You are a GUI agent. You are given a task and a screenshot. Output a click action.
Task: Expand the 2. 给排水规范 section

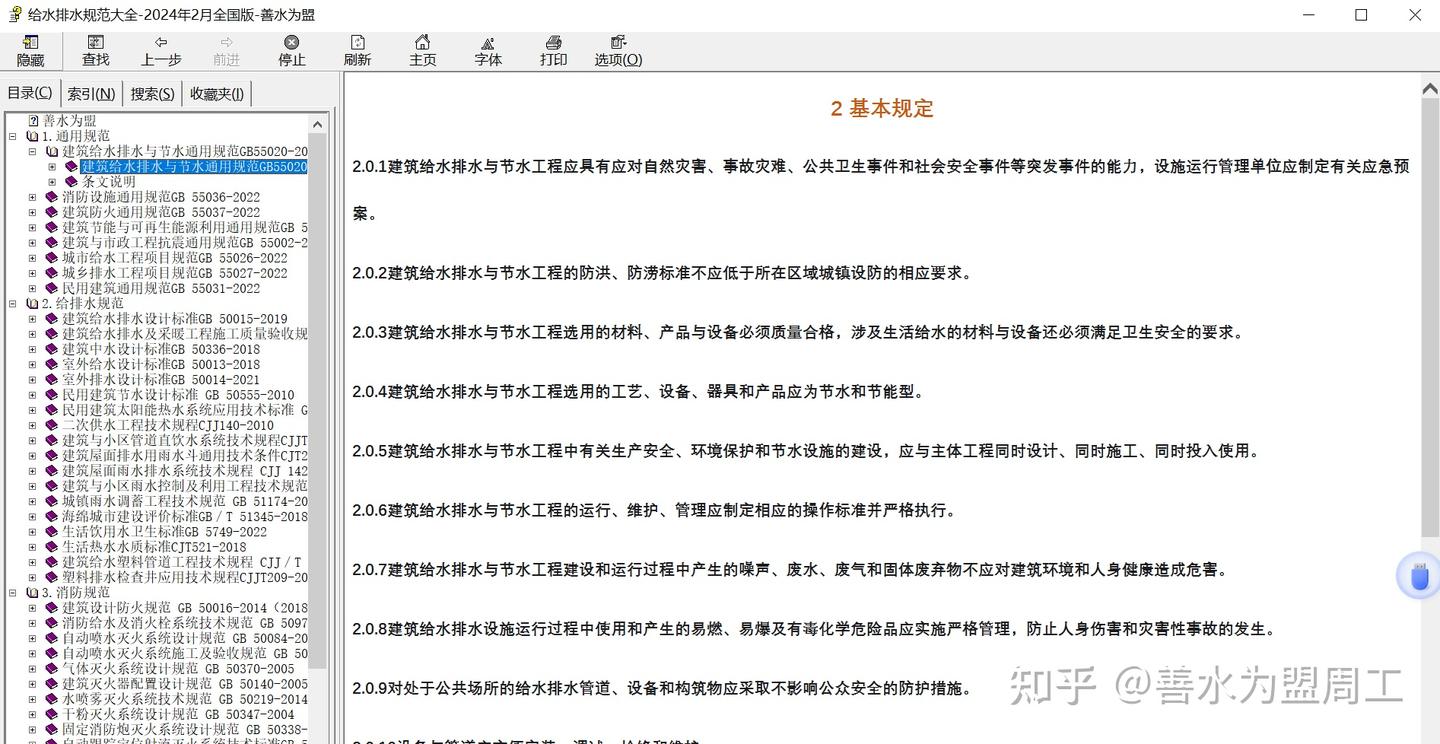tap(10, 303)
